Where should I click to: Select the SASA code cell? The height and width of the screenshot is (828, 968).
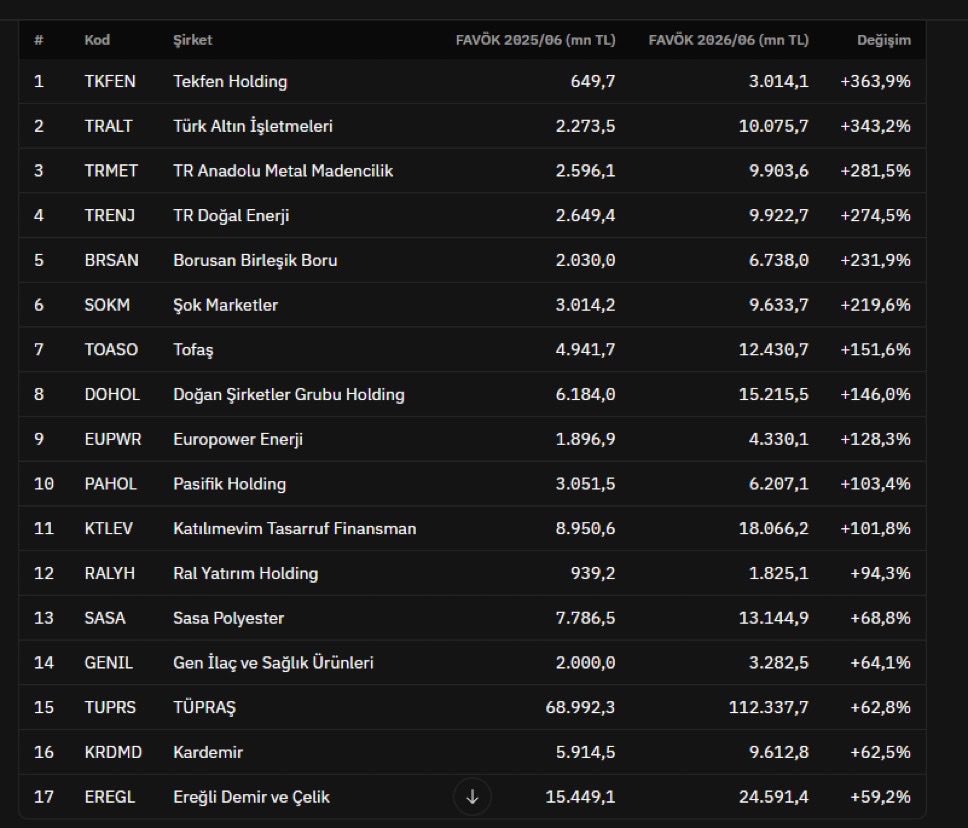pyautogui.click(x=105, y=618)
